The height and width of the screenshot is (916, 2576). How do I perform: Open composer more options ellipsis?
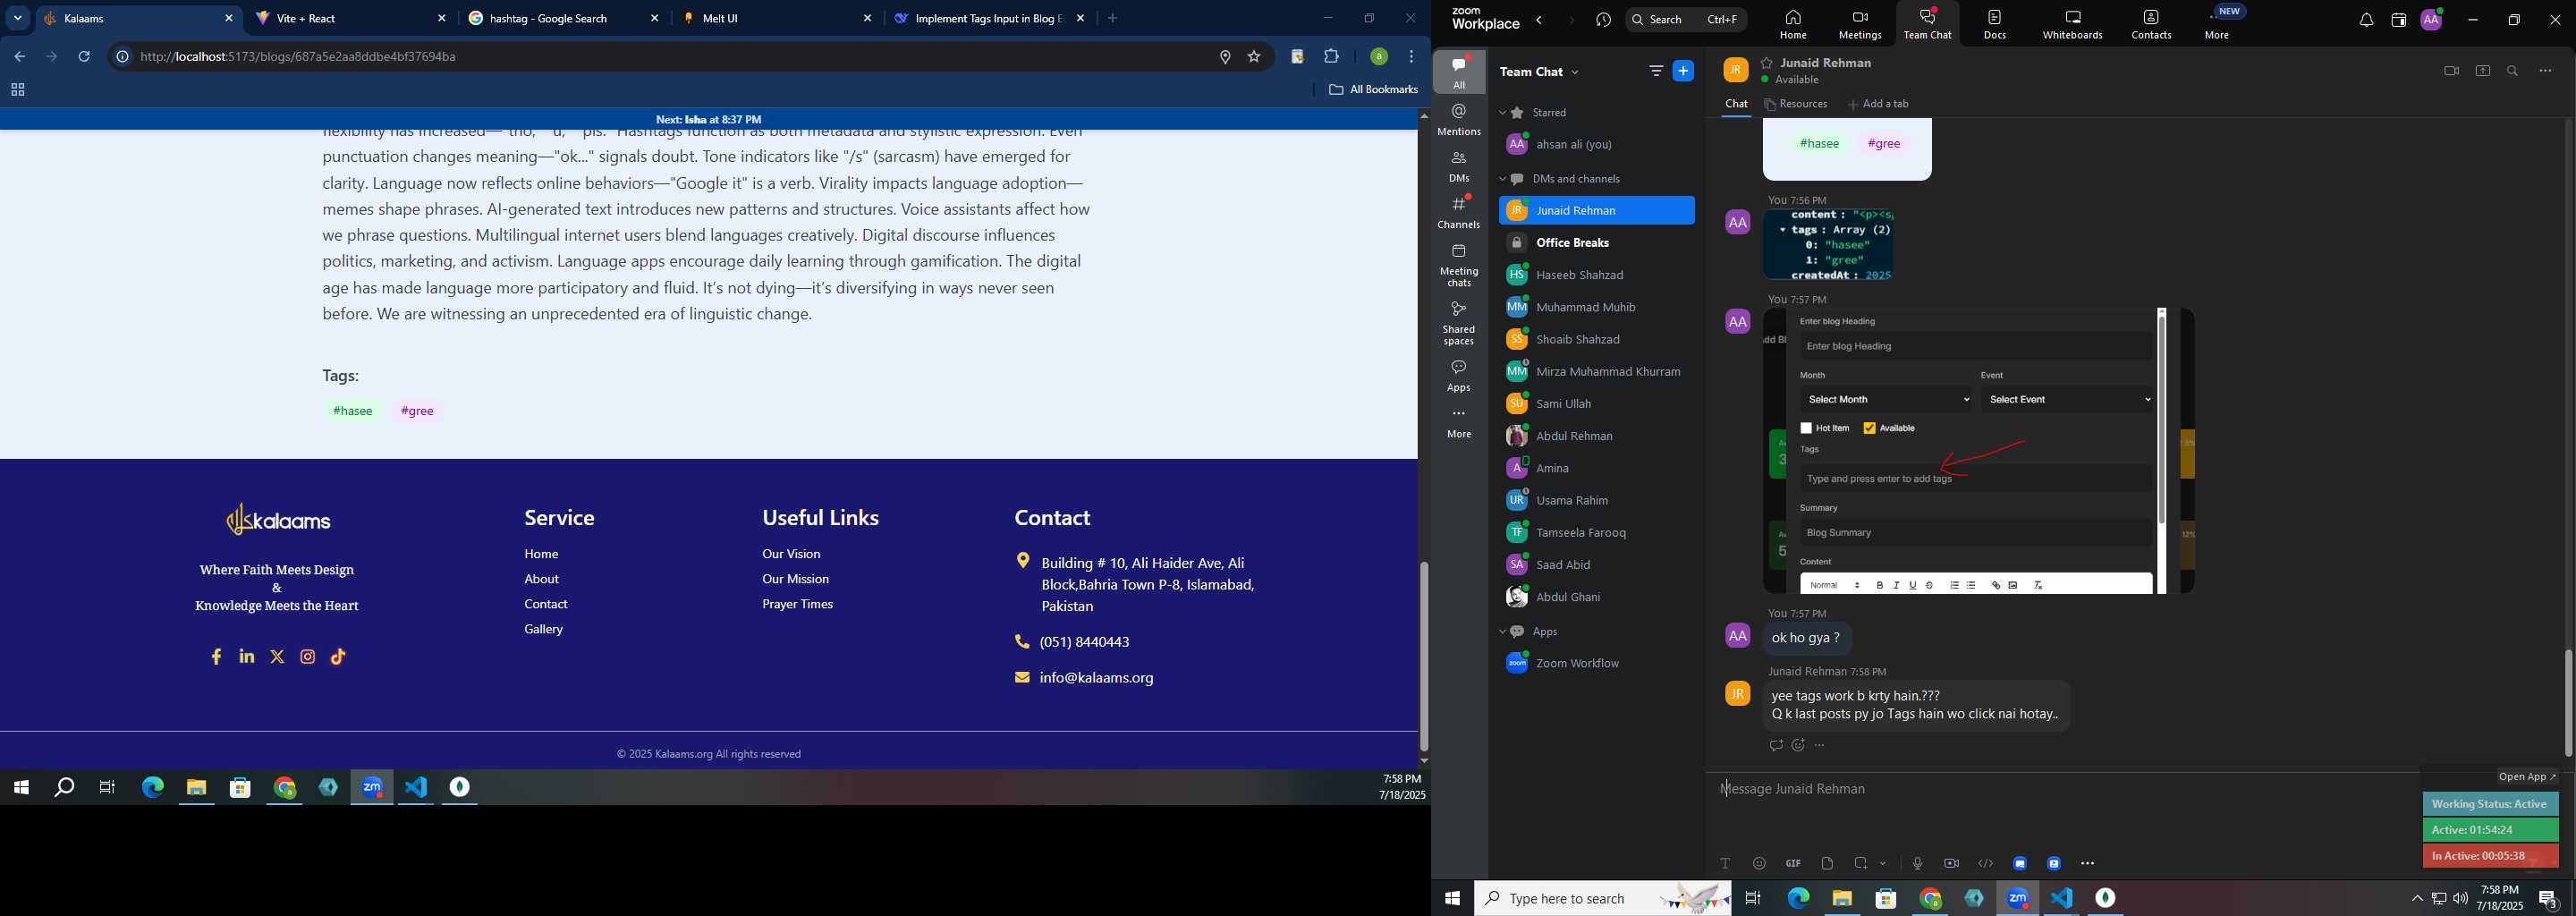(x=2087, y=864)
